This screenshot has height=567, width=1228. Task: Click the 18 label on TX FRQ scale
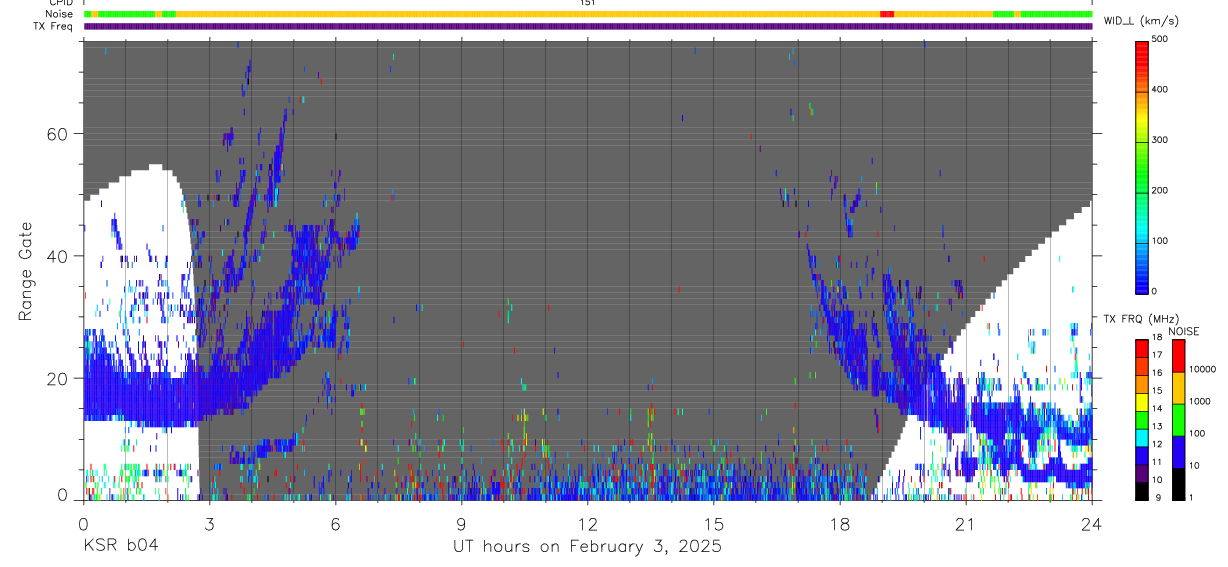pos(1158,339)
